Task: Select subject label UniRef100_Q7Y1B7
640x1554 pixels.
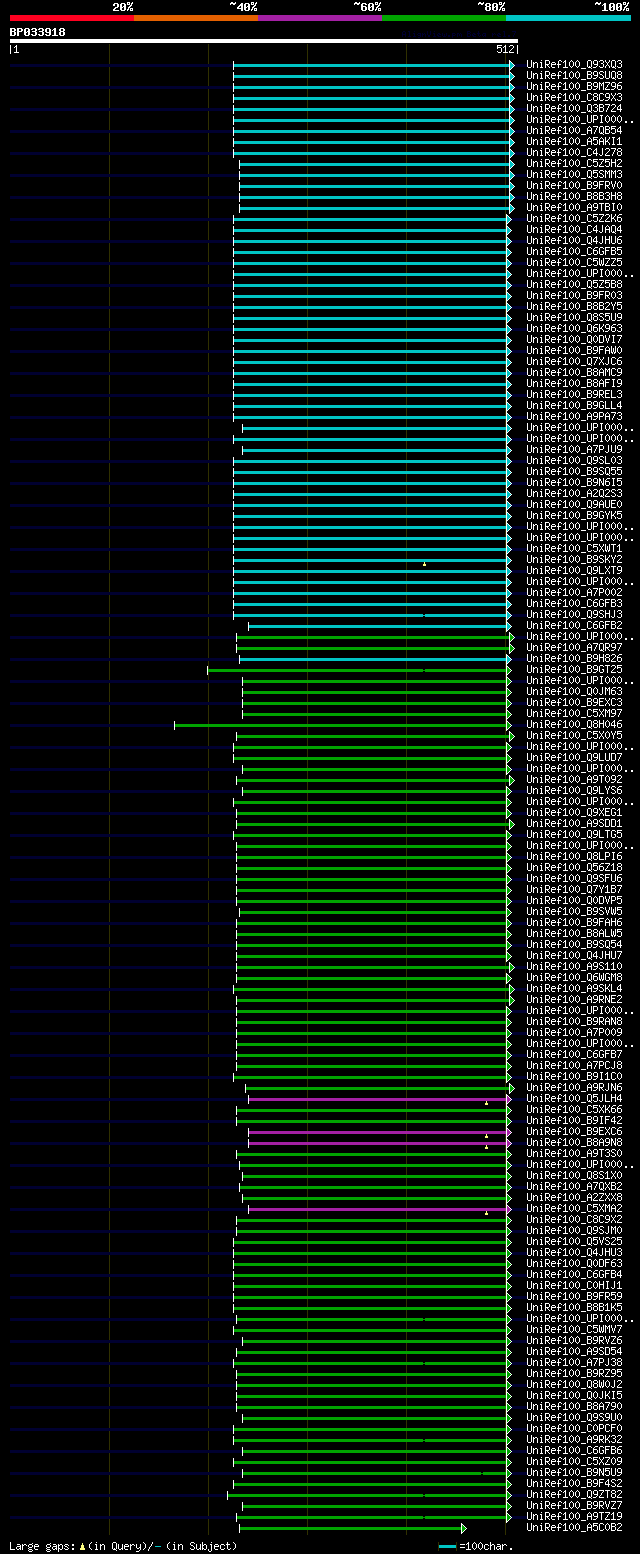Action: (x=574, y=889)
